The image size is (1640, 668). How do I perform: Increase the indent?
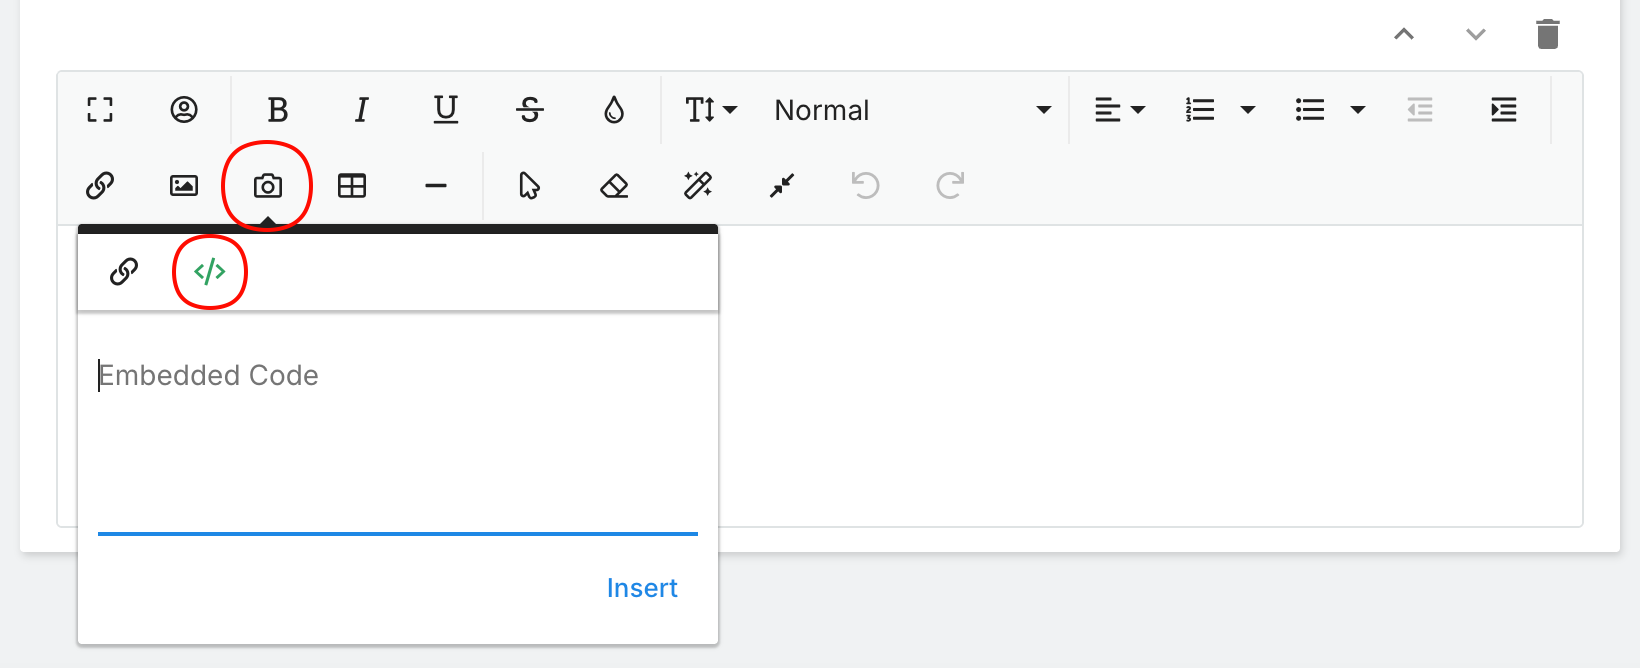[x=1503, y=110]
